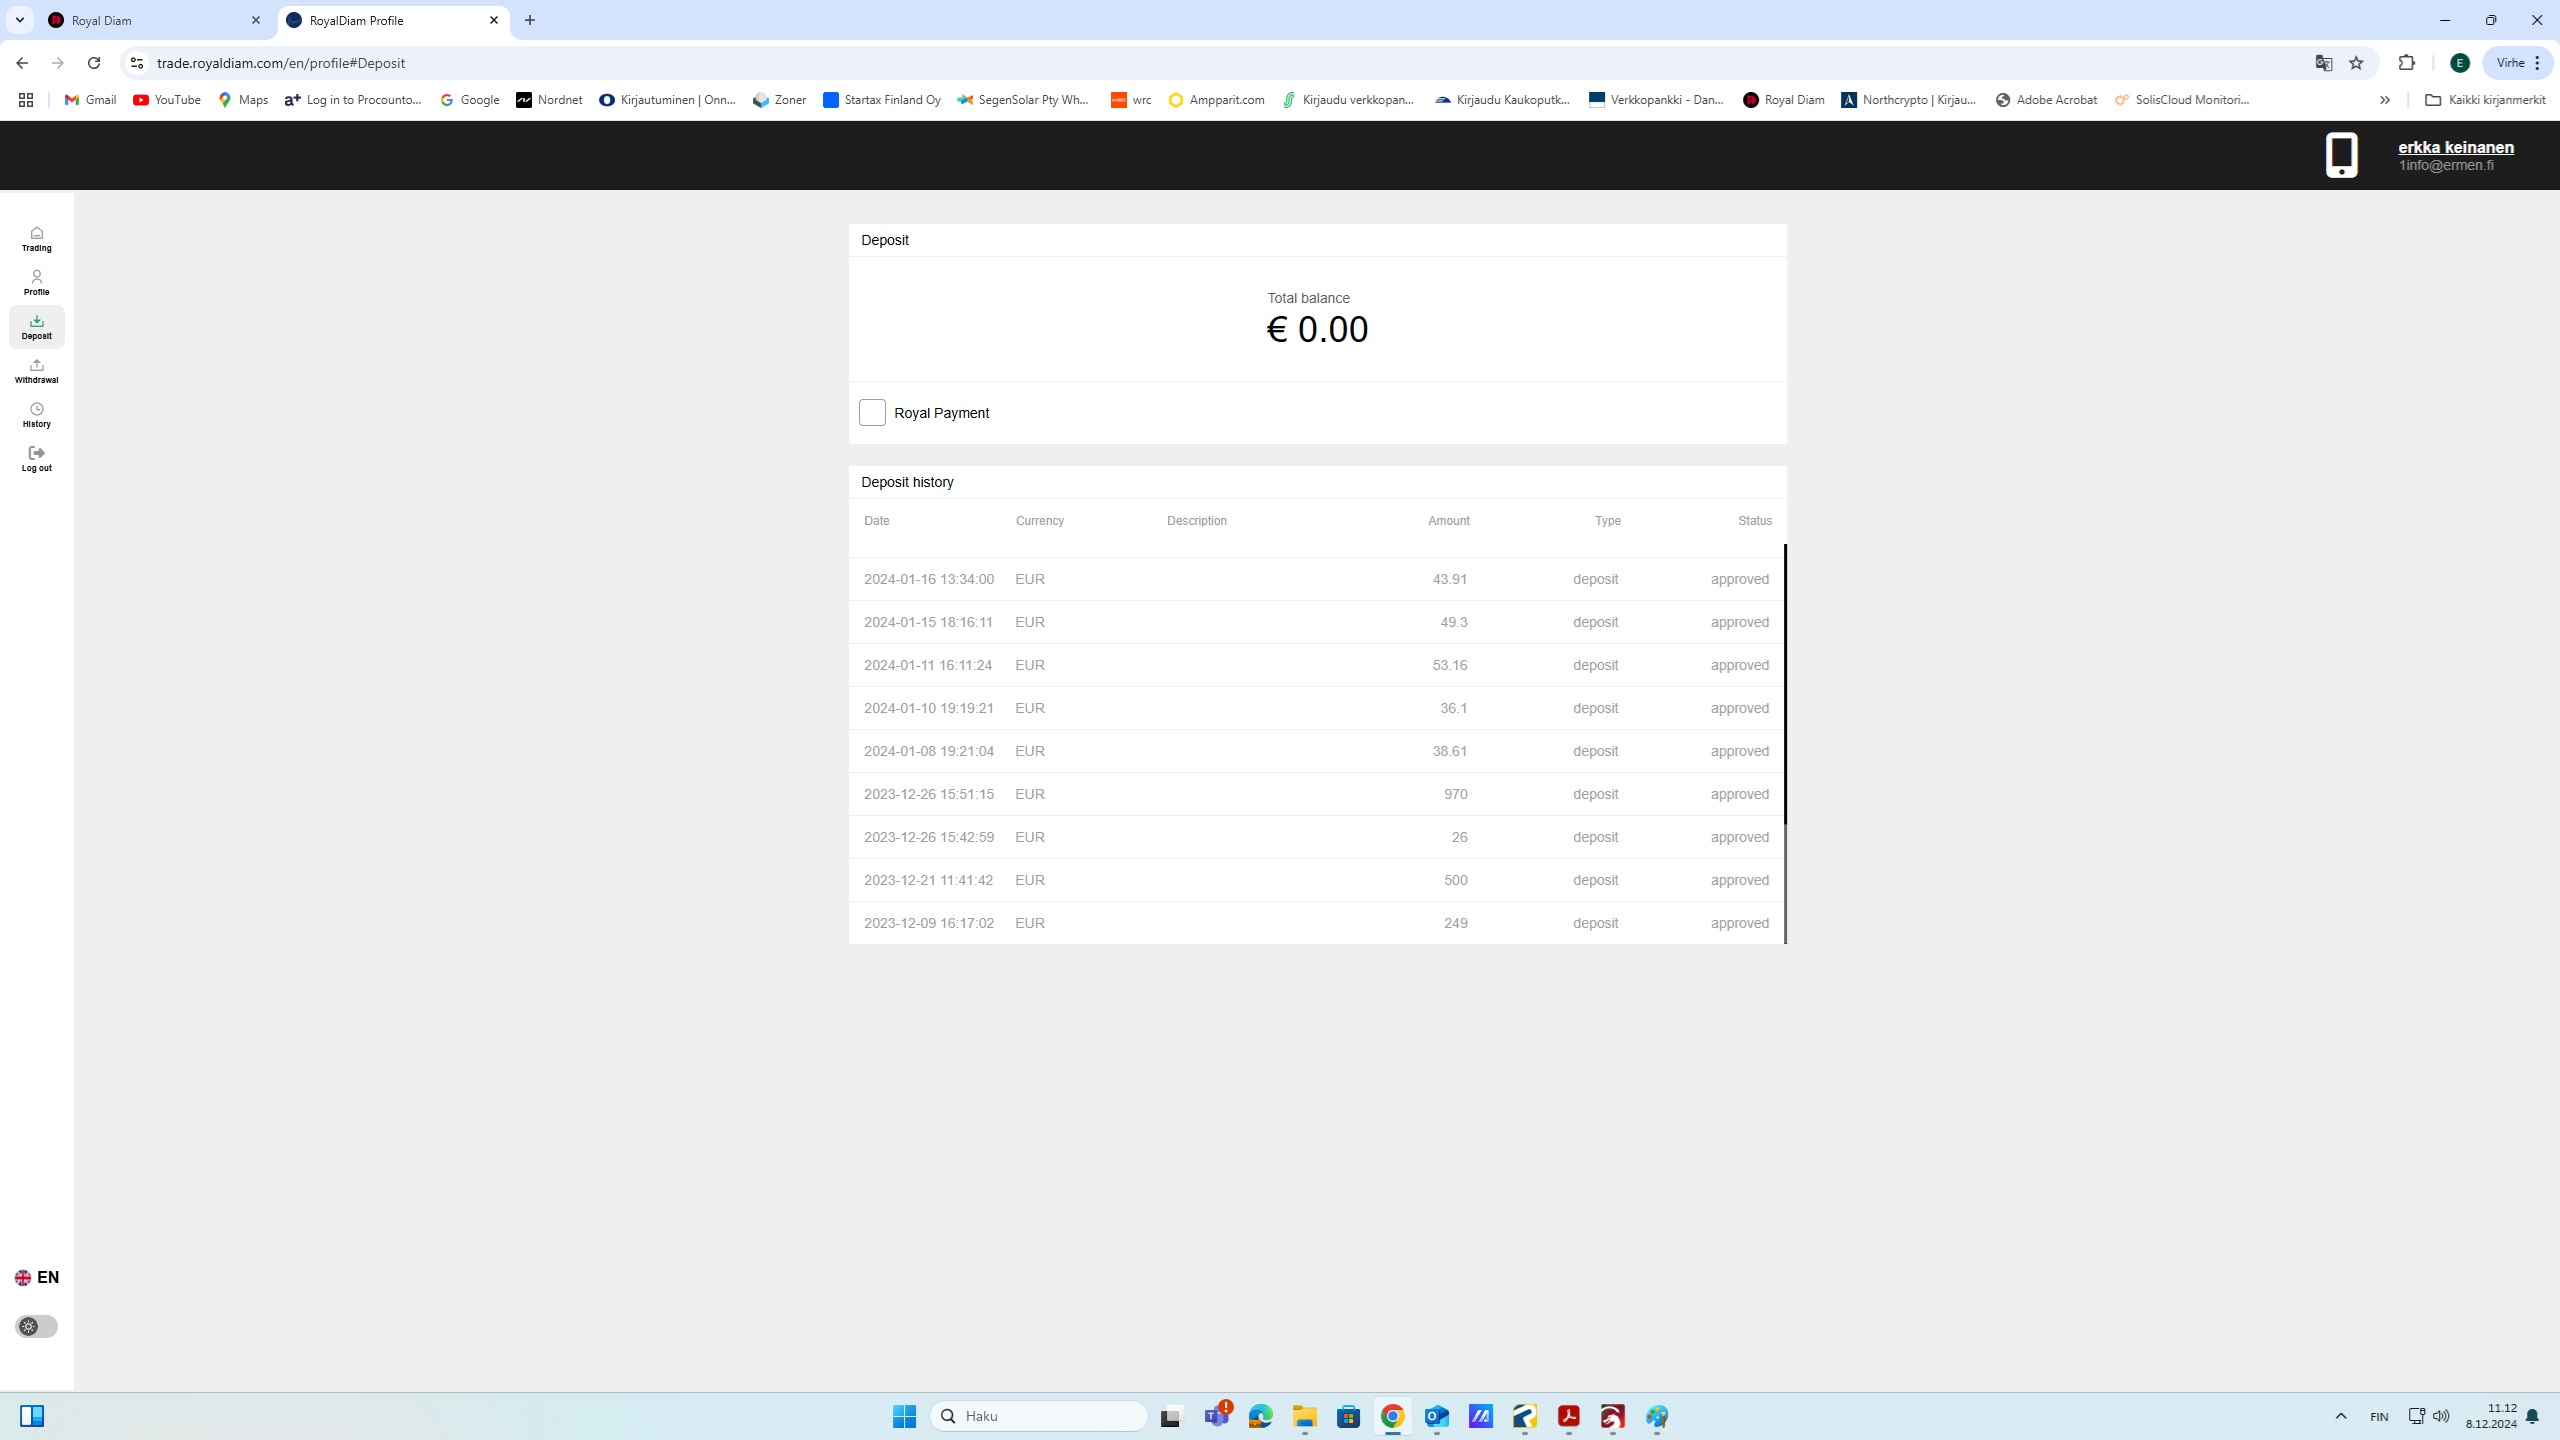This screenshot has height=1440, width=2560.
Task: Click the erkka keinanen profile link
Action: tap(2455, 147)
